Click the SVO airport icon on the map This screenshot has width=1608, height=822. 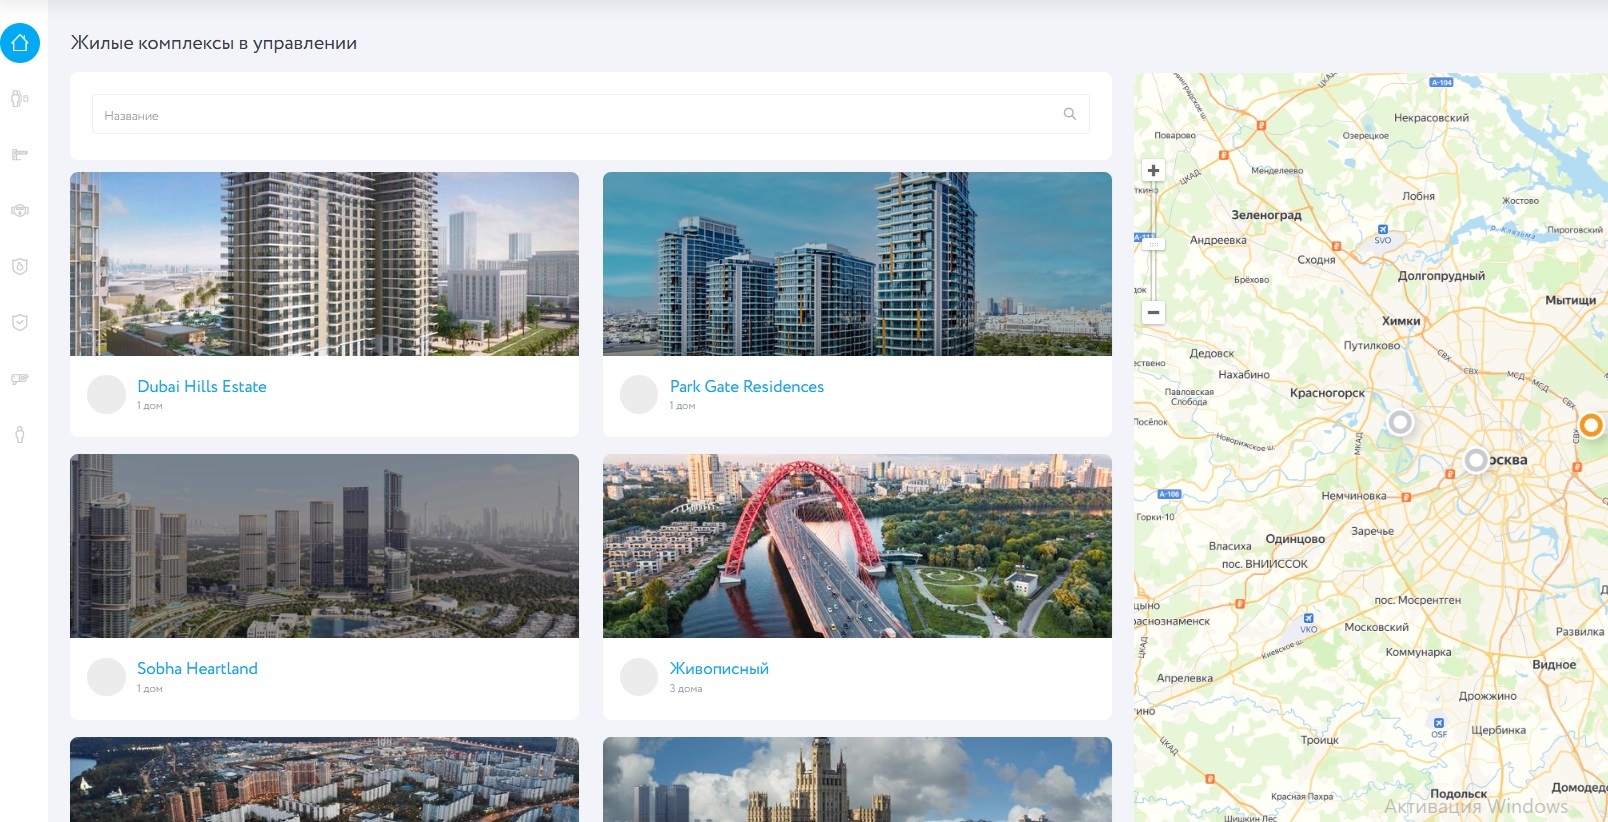[x=1383, y=230]
